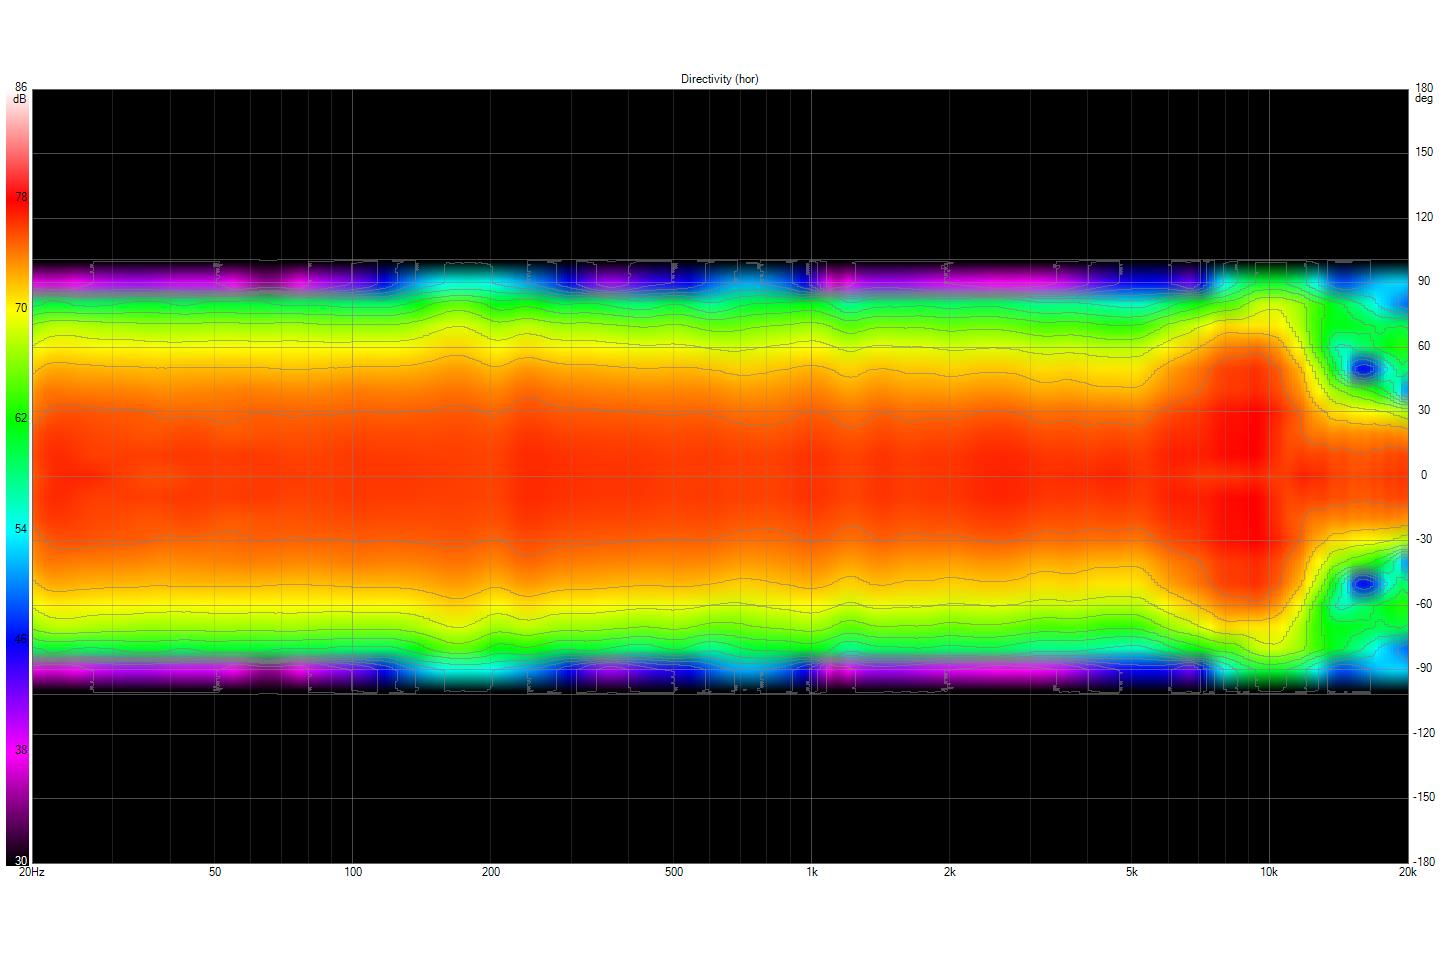Click the 30 degree axis label

pyautogui.click(x=1424, y=410)
